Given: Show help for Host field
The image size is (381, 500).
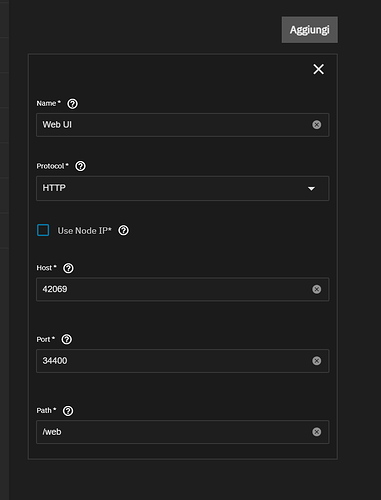Looking at the screenshot, I should click(x=68, y=268).
